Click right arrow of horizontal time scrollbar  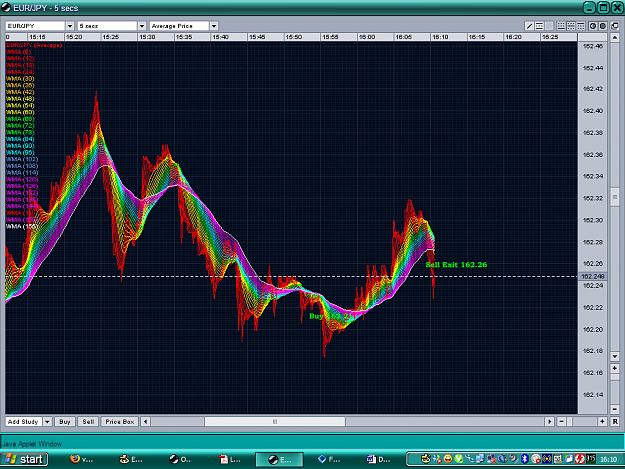tap(550, 421)
